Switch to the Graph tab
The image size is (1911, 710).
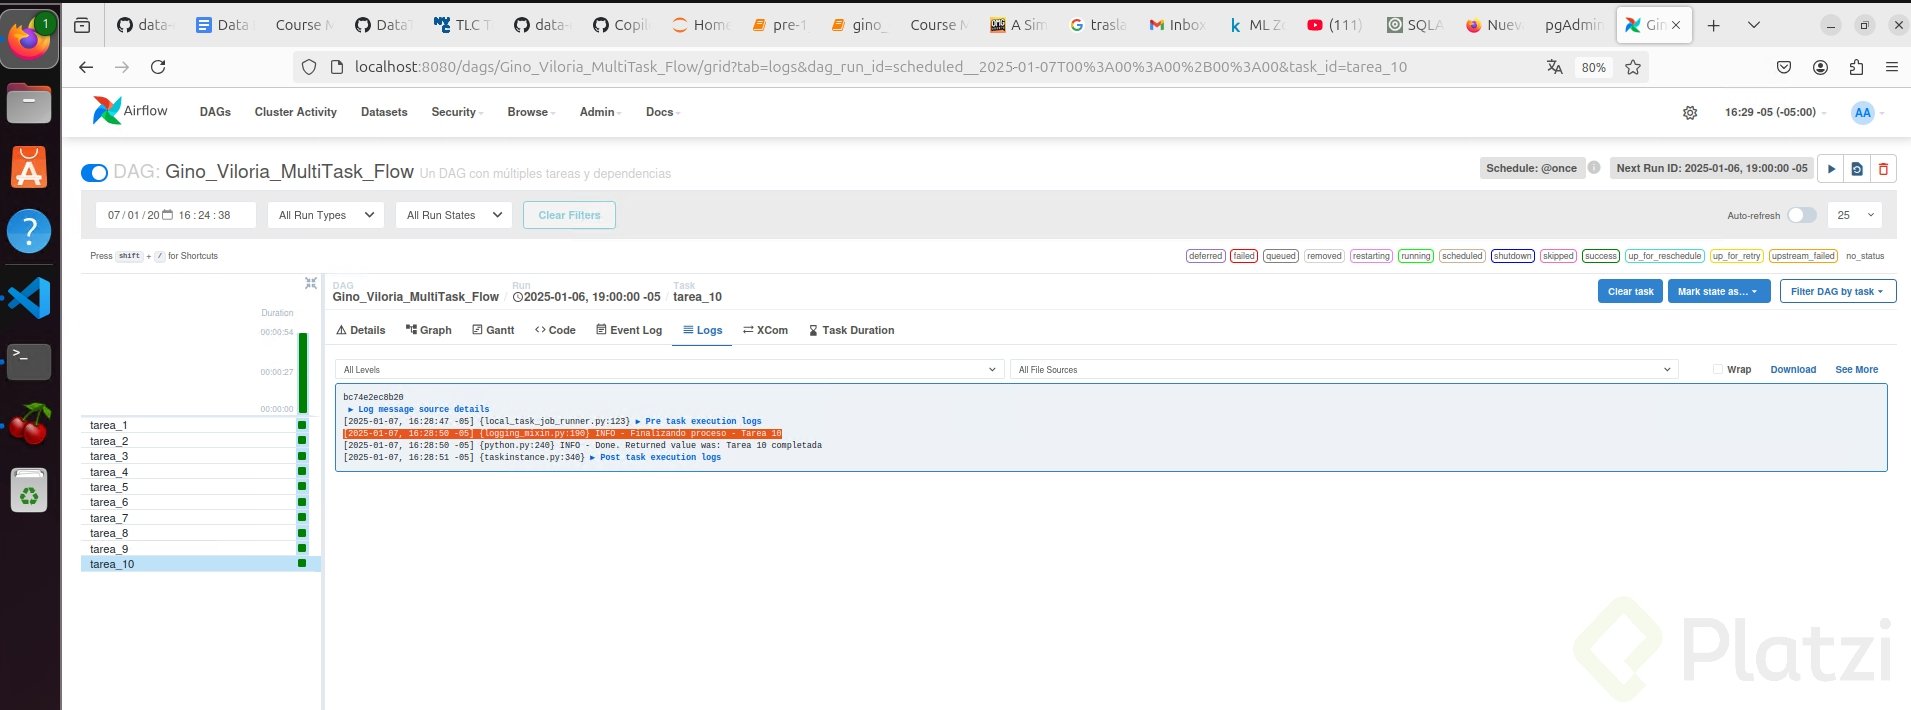point(428,330)
